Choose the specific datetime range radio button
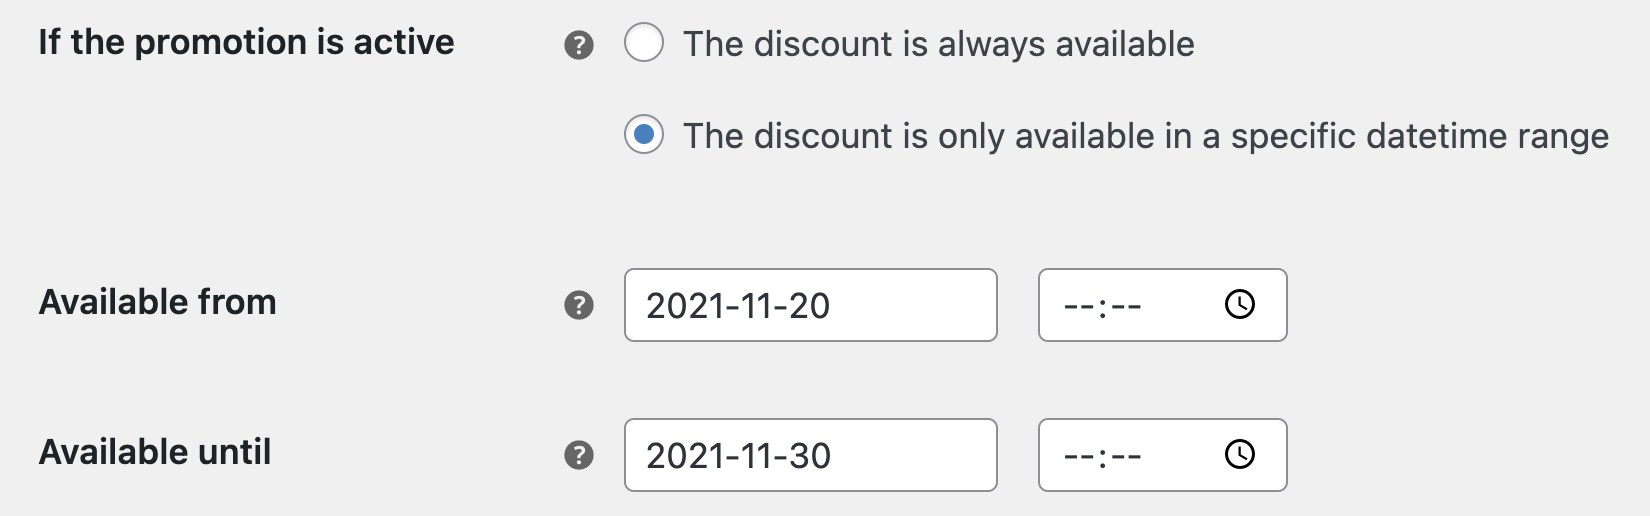 [644, 134]
